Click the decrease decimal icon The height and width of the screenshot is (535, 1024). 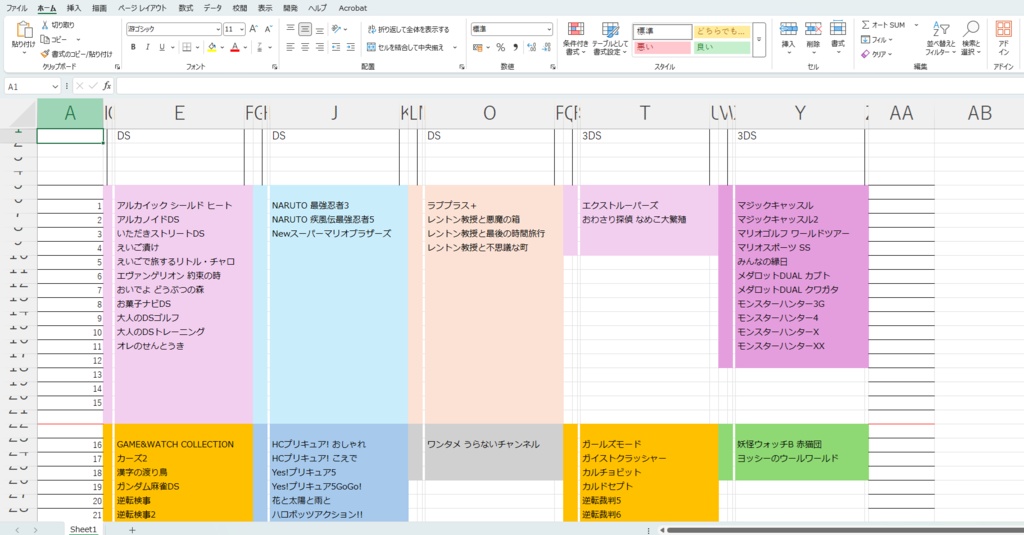point(547,48)
